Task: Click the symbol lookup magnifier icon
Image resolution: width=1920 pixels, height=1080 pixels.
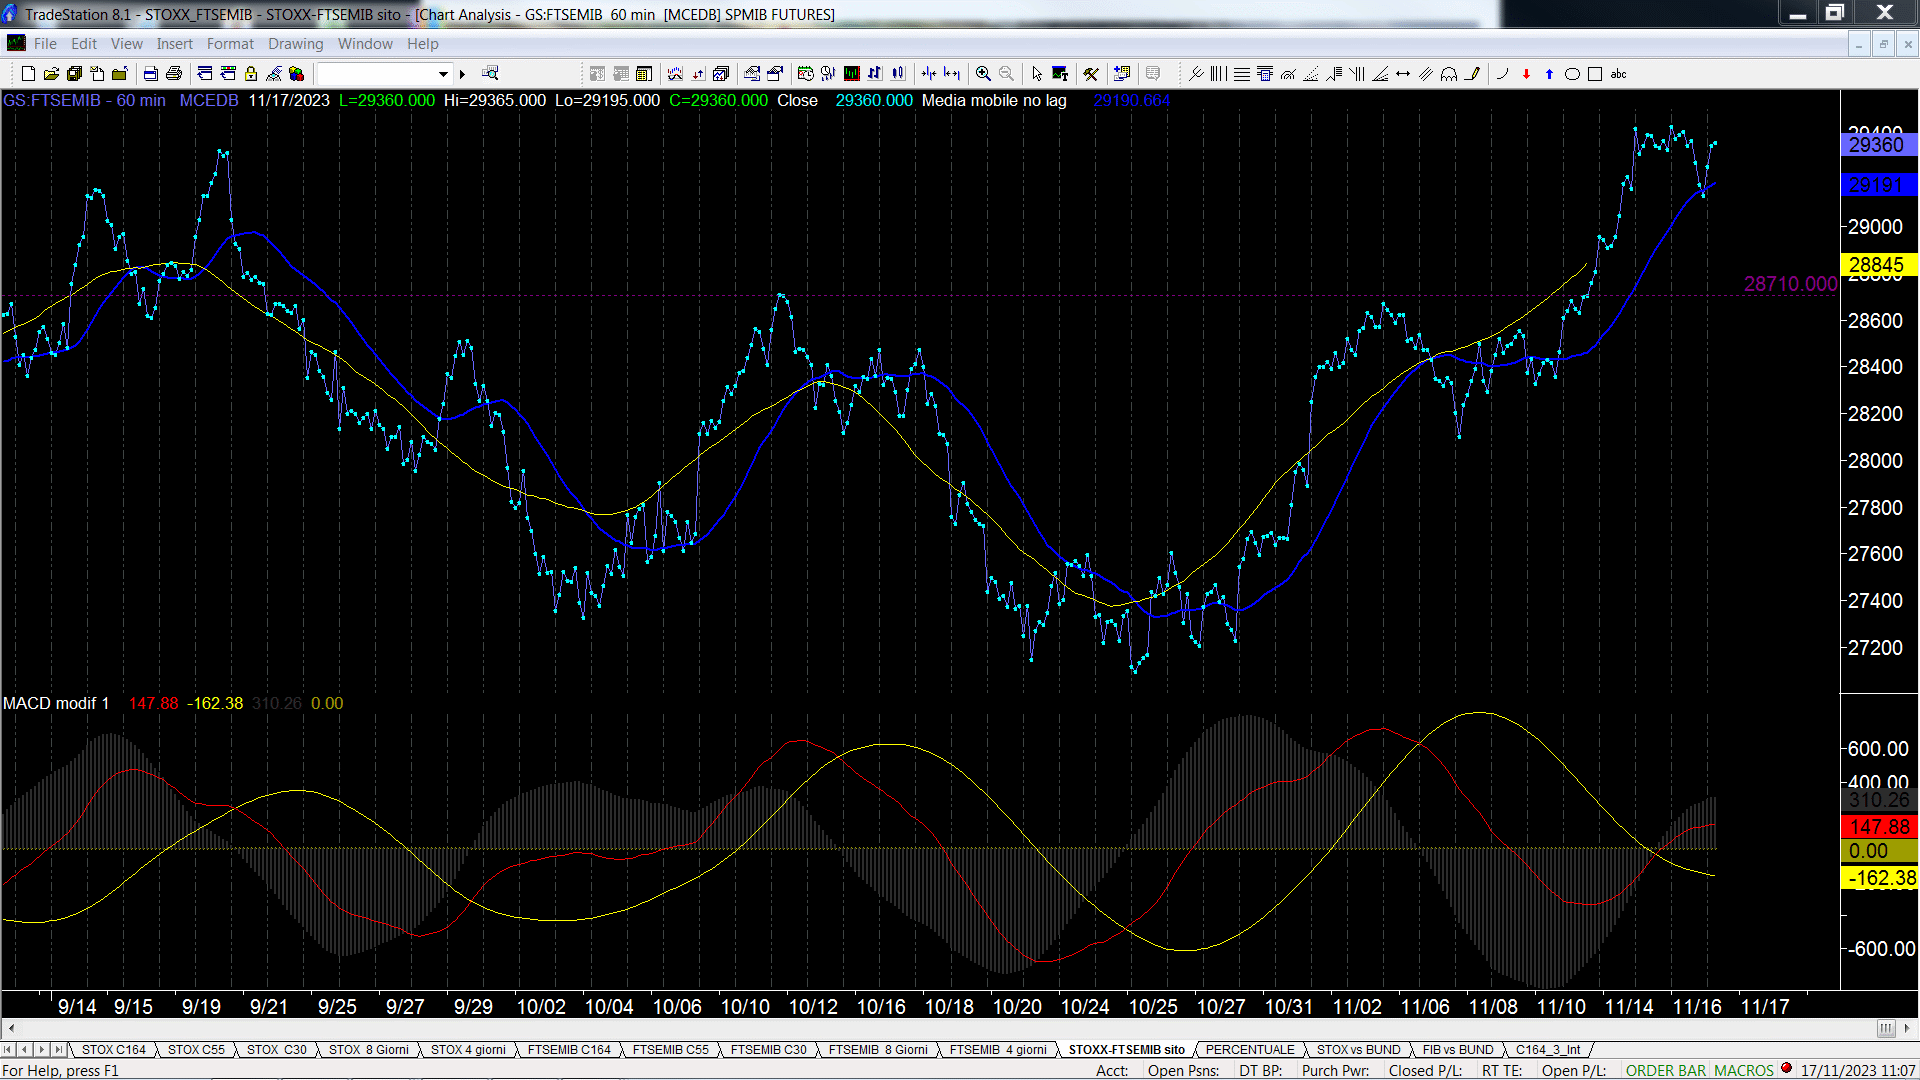Action: point(490,73)
